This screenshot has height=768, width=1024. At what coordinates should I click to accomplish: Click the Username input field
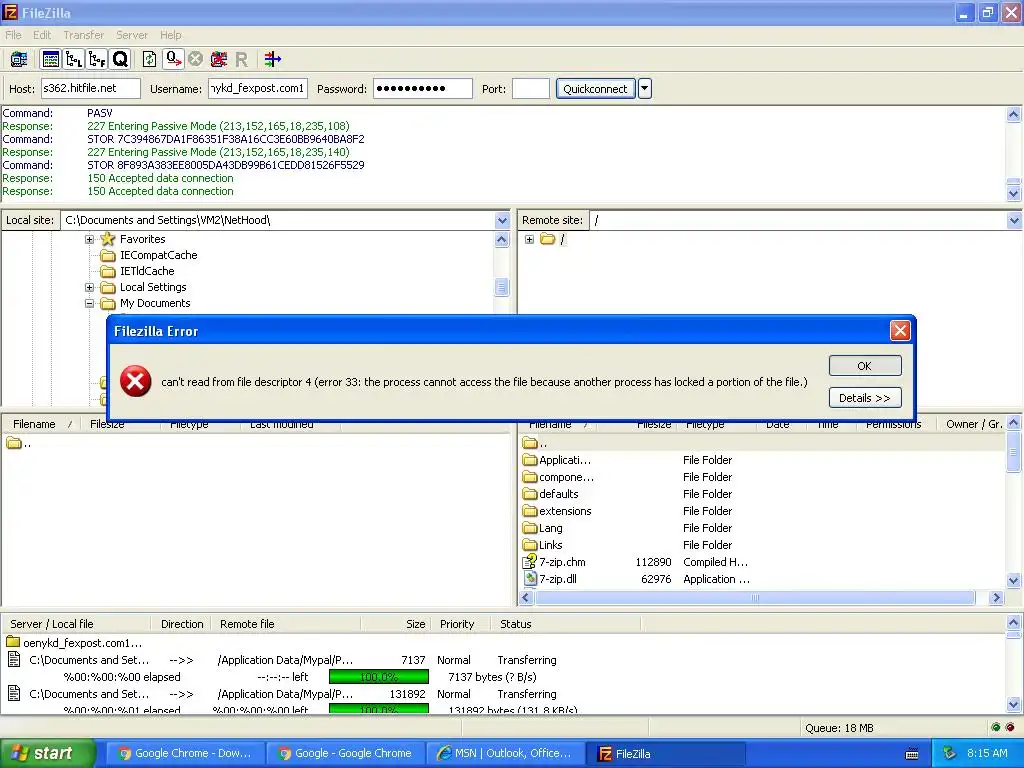(x=258, y=88)
